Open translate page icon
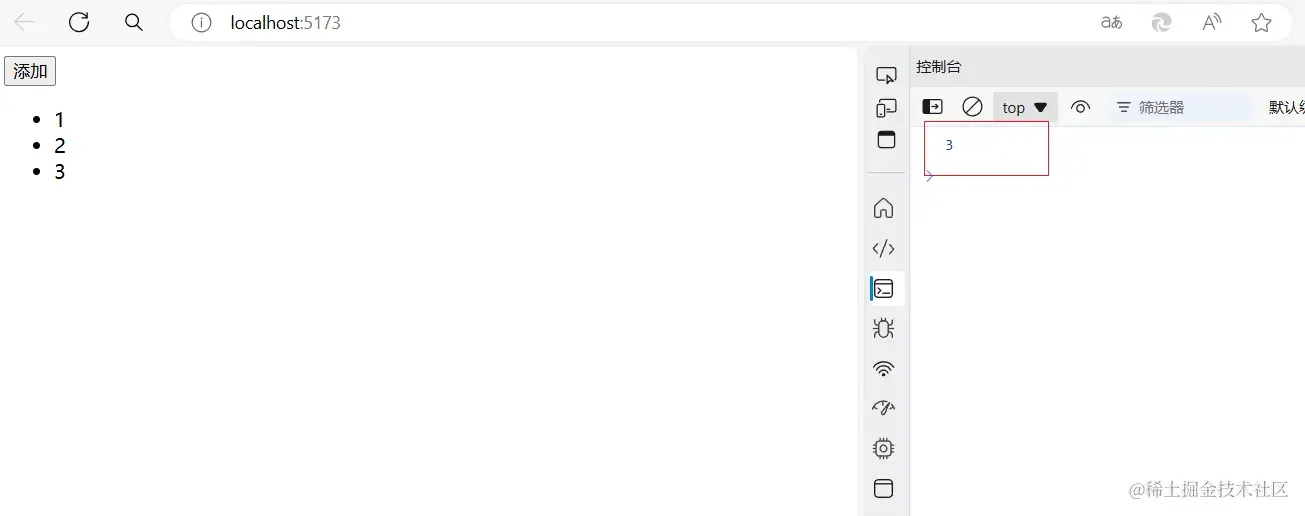Image resolution: width=1305 pixels, height=516 pixels. point(1111,22)
